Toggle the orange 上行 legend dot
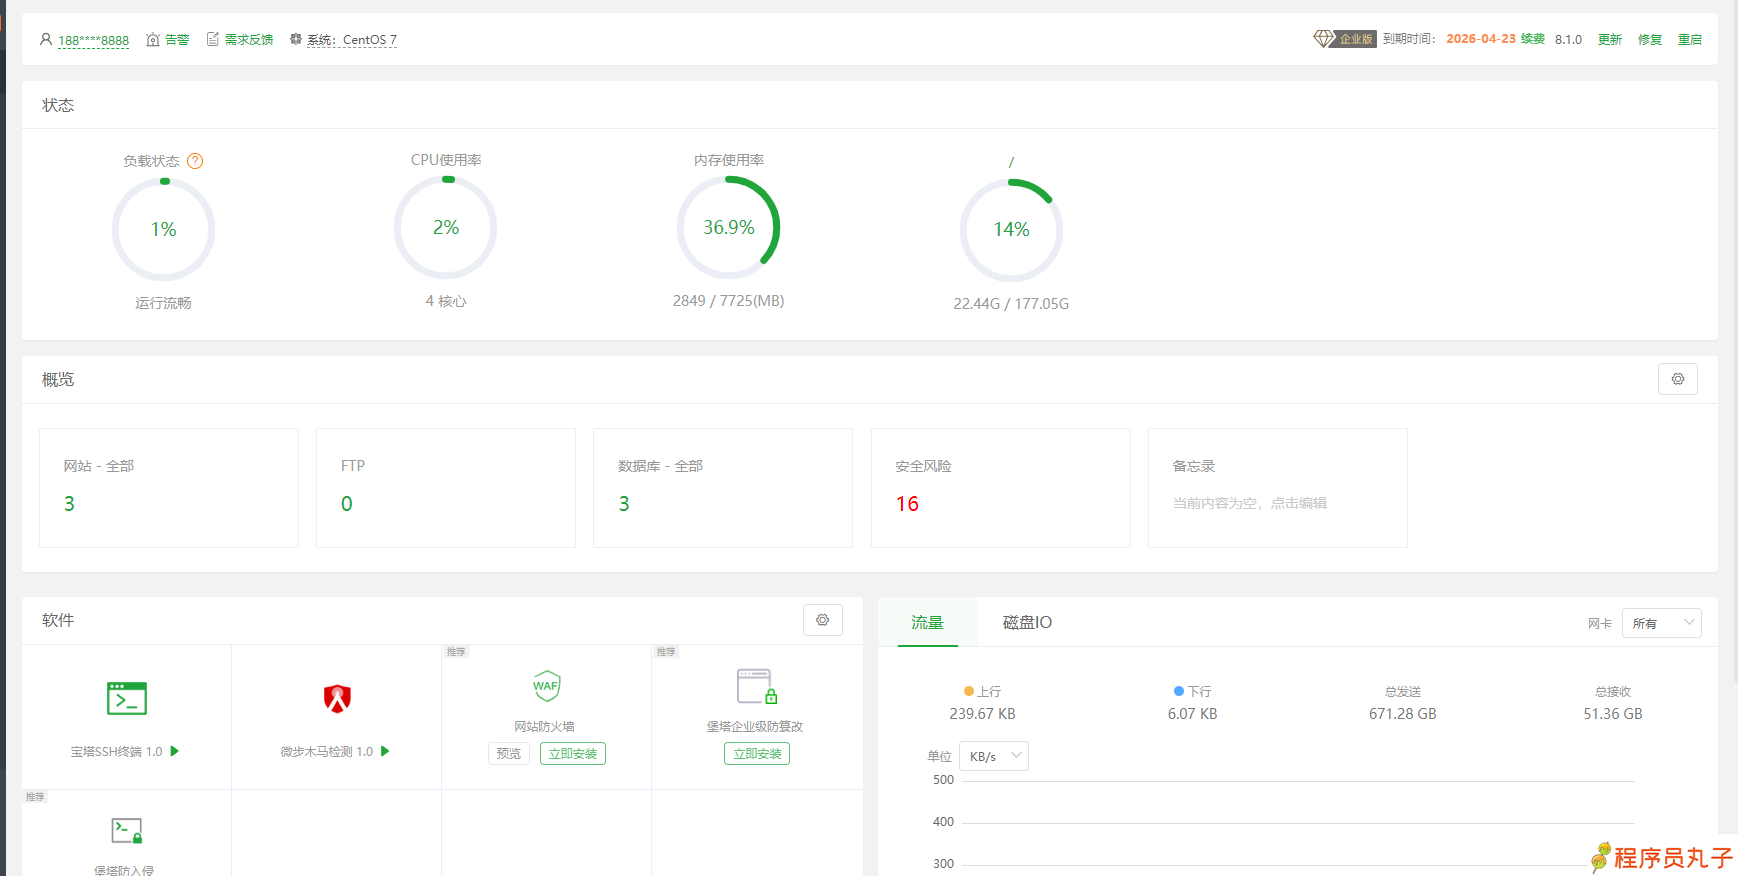1738x876 pixels. 969,691
